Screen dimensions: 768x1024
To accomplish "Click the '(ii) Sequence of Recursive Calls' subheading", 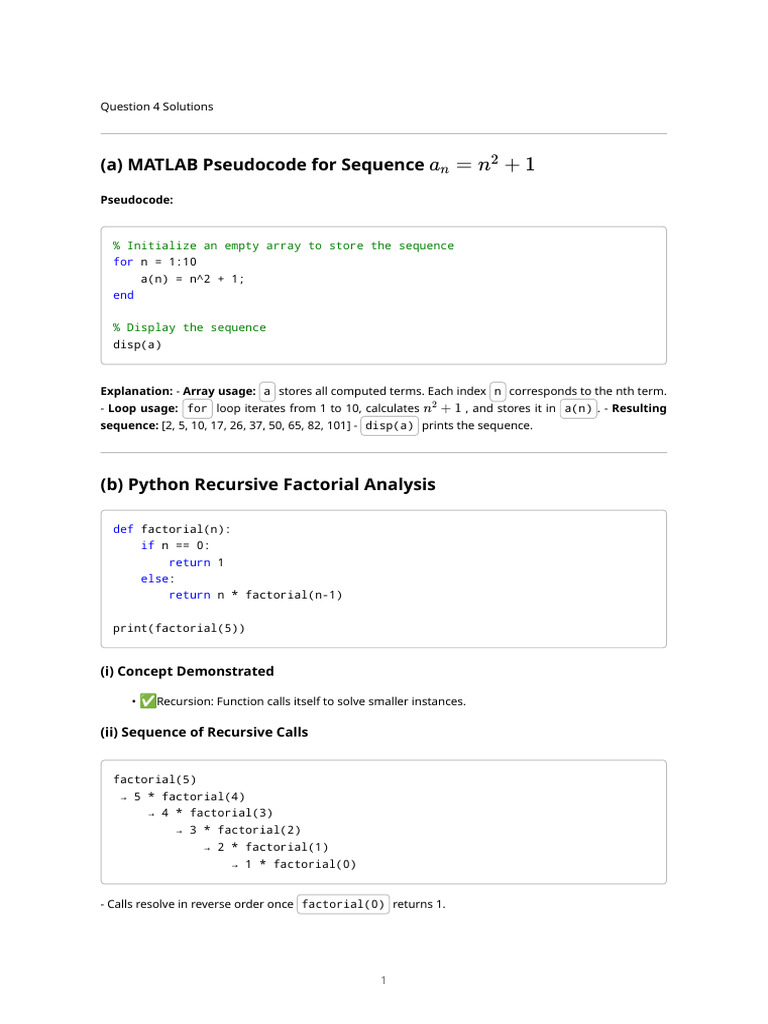I will coord(204,732).
